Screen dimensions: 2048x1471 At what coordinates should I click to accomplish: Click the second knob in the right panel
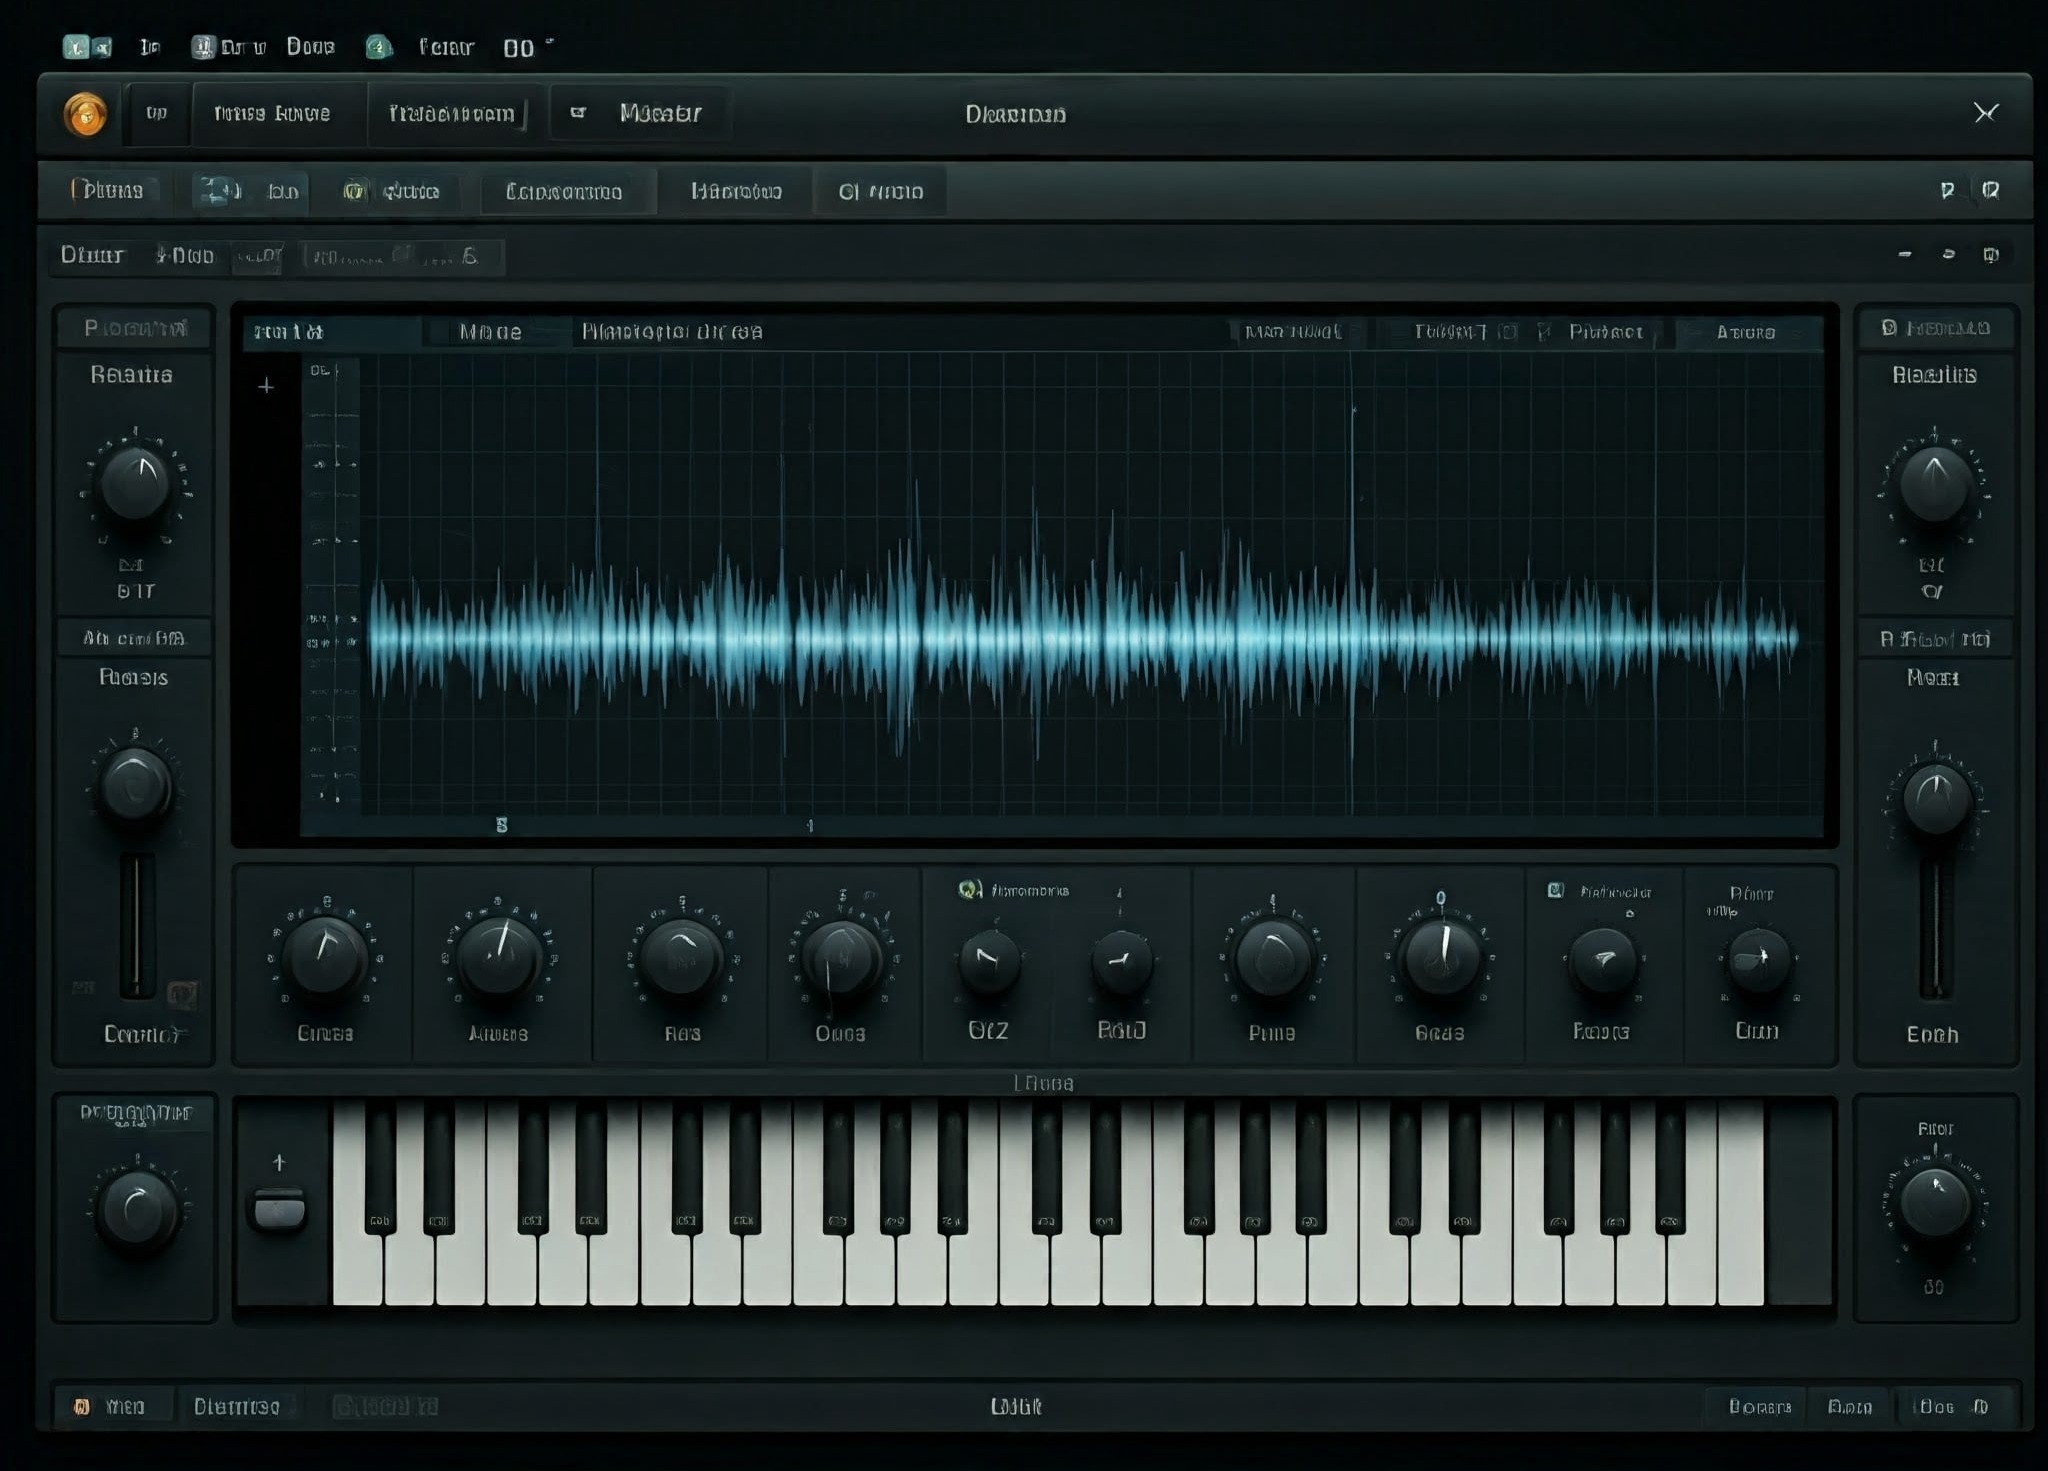(1936, 799)
